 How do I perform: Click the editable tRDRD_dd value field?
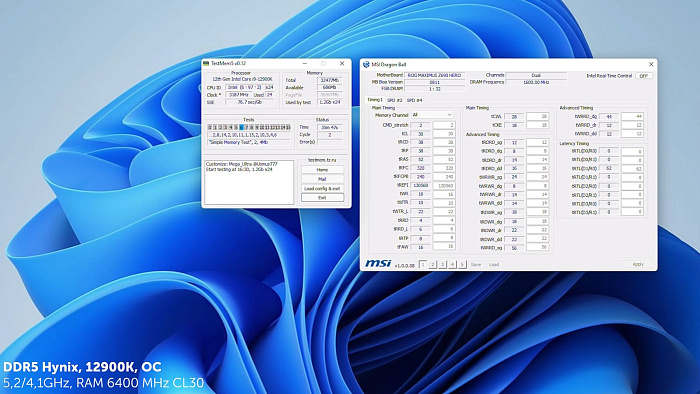(538, 168)
